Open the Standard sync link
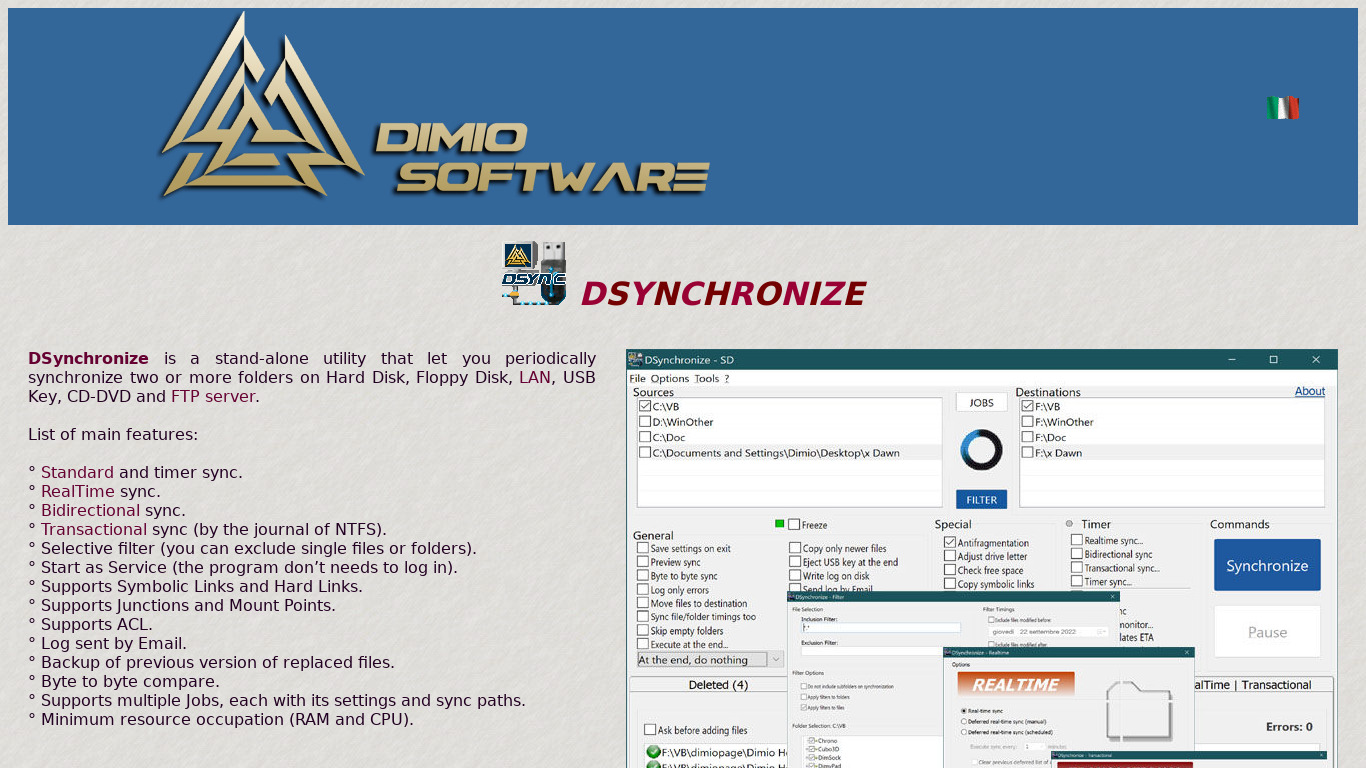The image size is (1366, 768). click(x=77, y=472)
